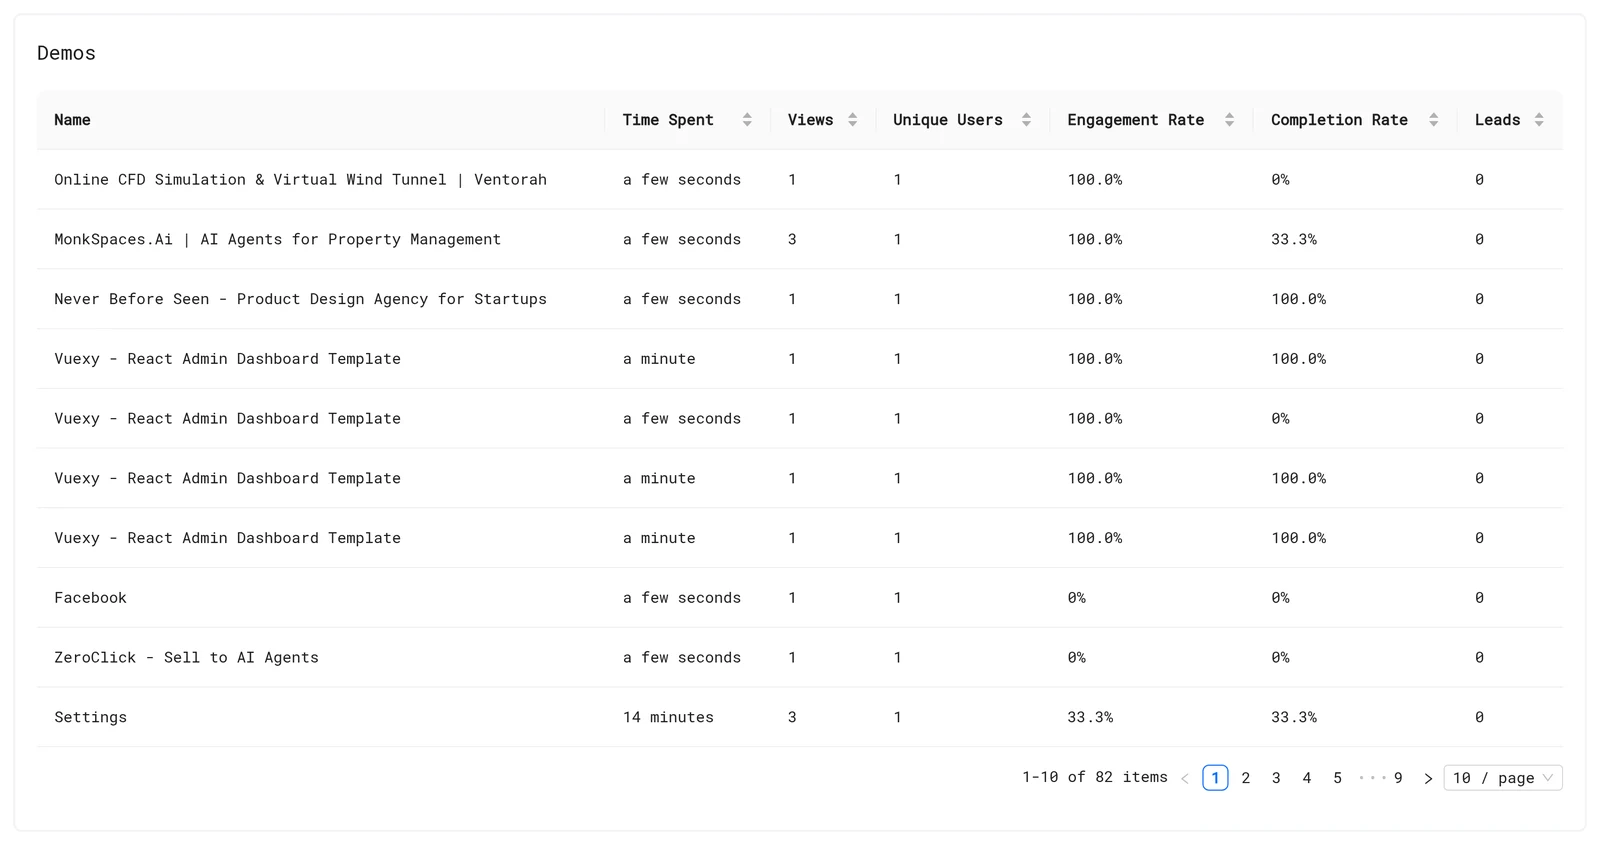Image resolution: width=1600 pixels, height=845 pixels.
Task: Click the previous page arrow
Action: click(1185, 778)
